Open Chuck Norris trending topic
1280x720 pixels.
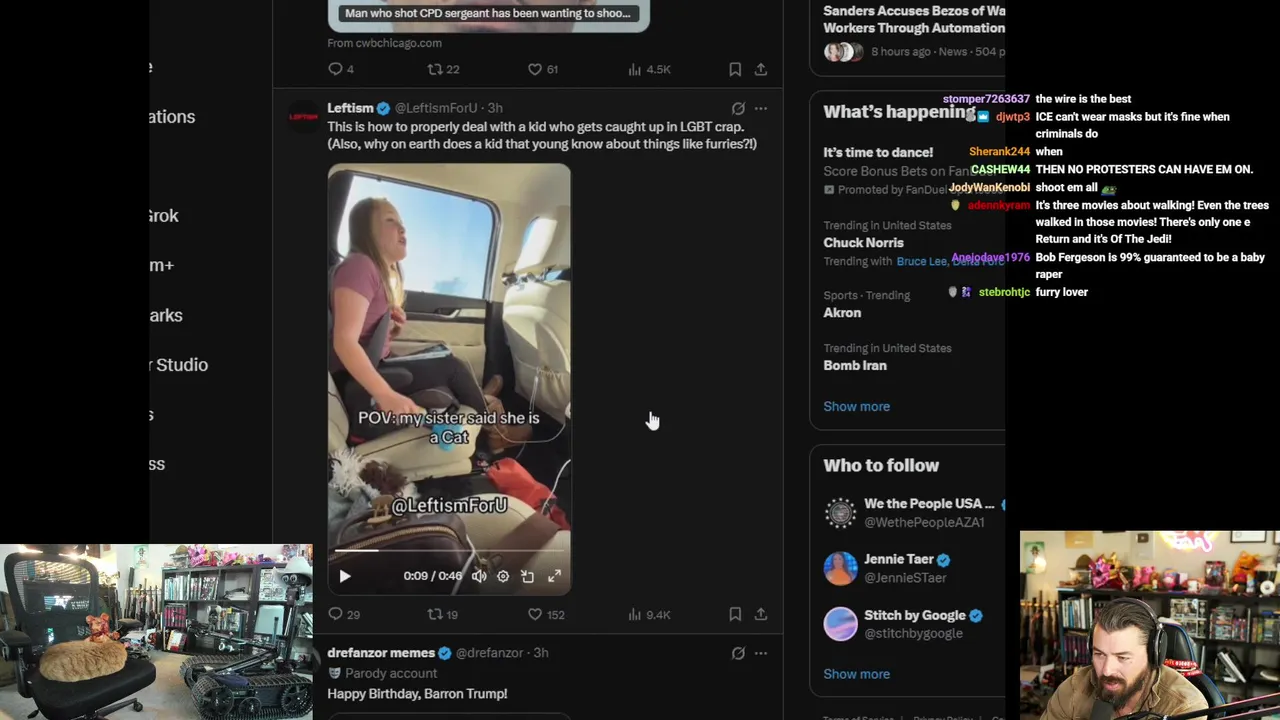(x=863, y=242)
